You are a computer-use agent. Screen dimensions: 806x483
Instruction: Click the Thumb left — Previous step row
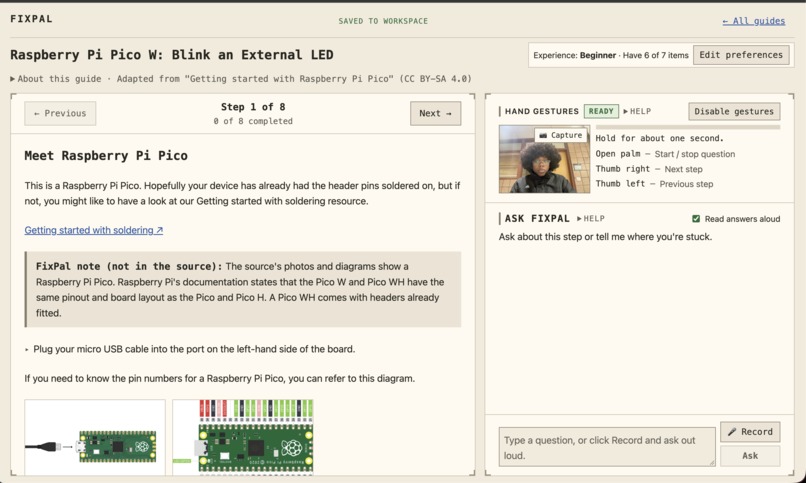(654, 184)
